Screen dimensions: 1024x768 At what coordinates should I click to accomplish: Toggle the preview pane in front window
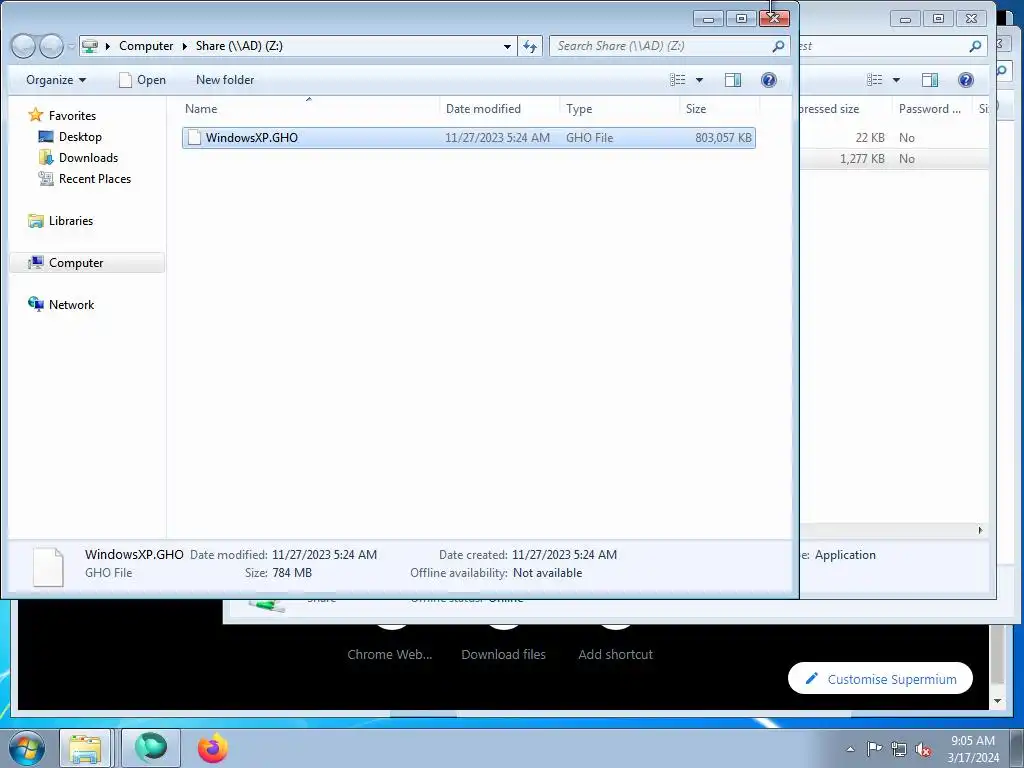(x=733, y=80)
